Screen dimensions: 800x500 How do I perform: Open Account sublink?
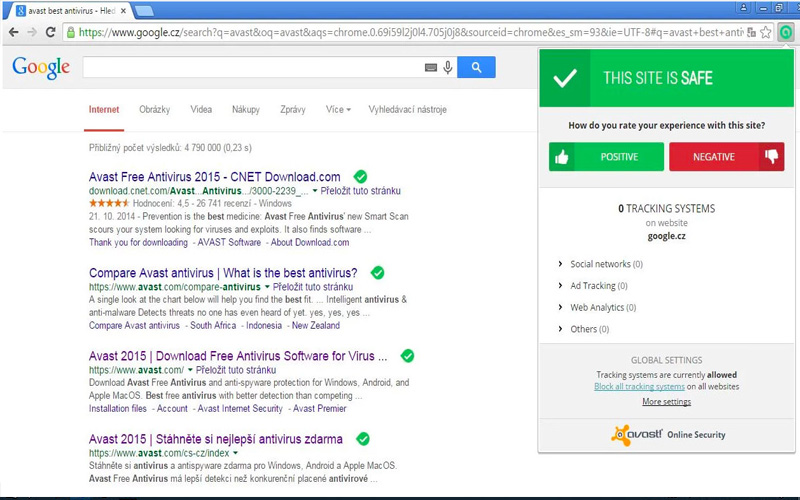click(172, 409)
